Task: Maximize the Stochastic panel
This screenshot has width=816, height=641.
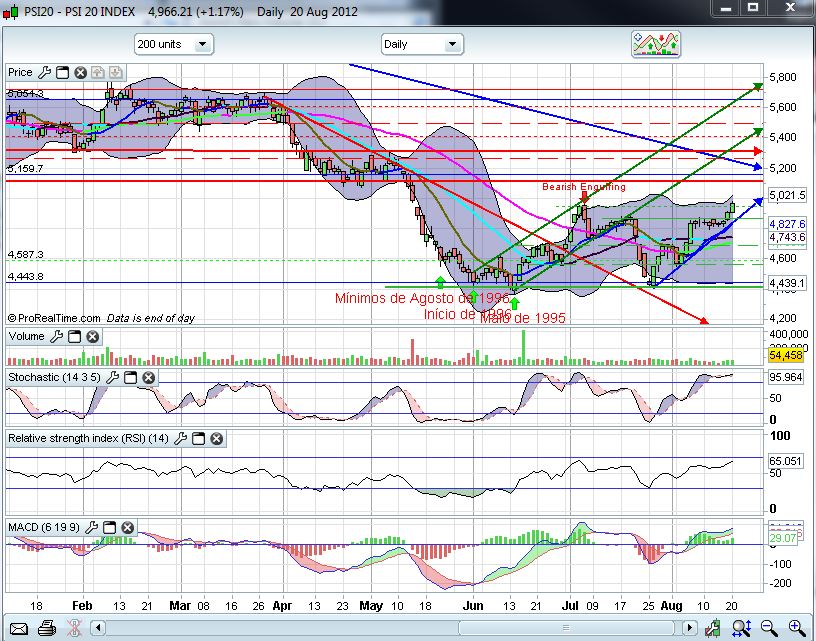Action: [131, 378]
